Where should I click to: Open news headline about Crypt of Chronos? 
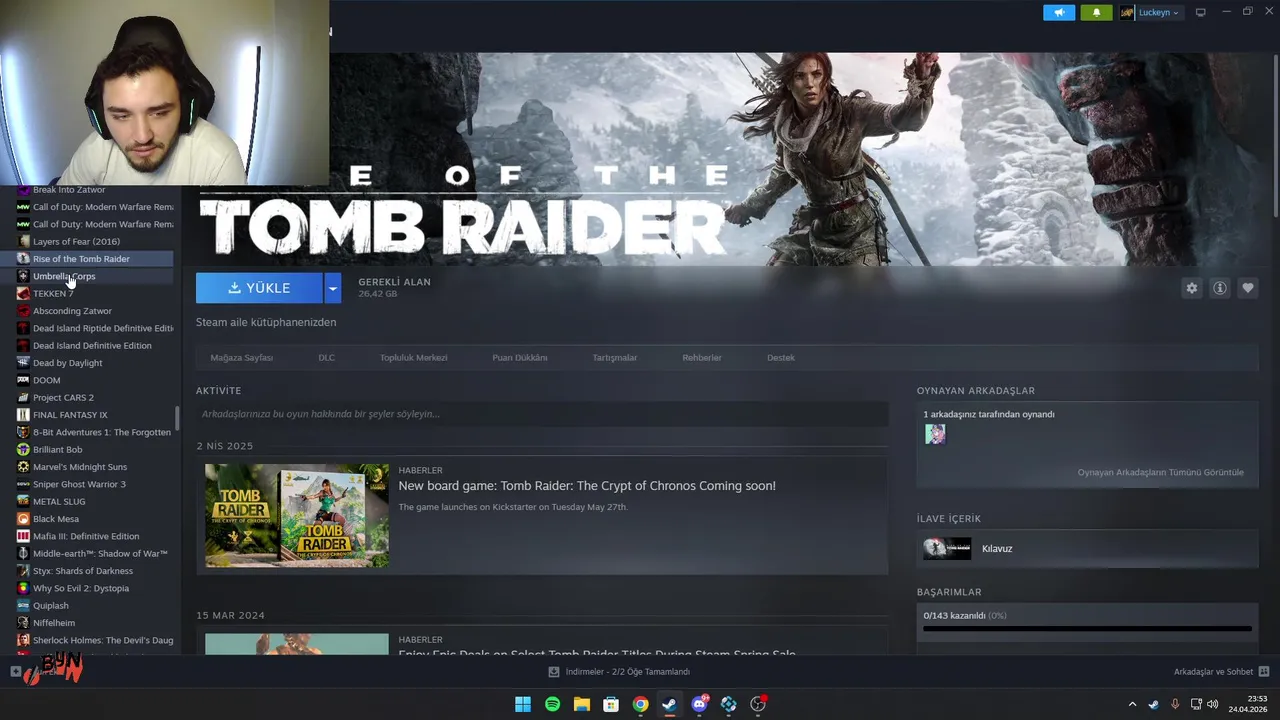coord(587,486)
